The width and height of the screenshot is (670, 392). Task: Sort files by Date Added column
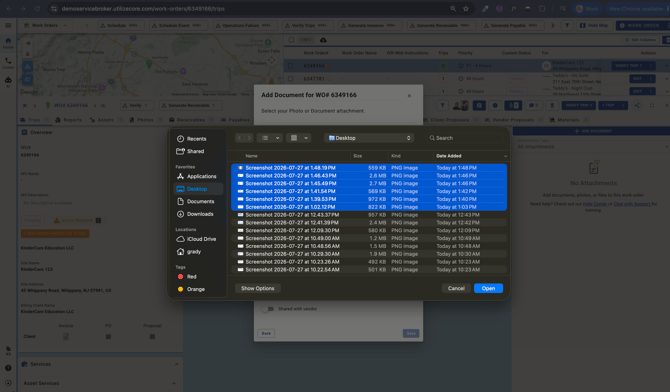(449, 156)
